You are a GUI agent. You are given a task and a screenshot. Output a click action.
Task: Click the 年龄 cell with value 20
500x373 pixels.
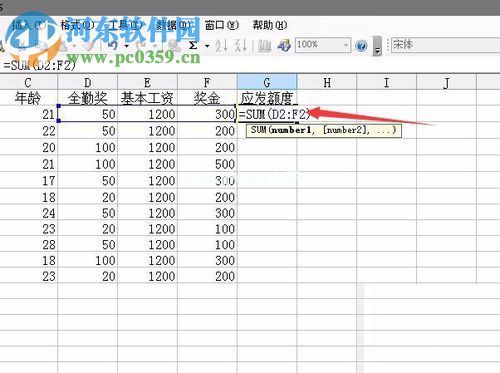(29, 147)
